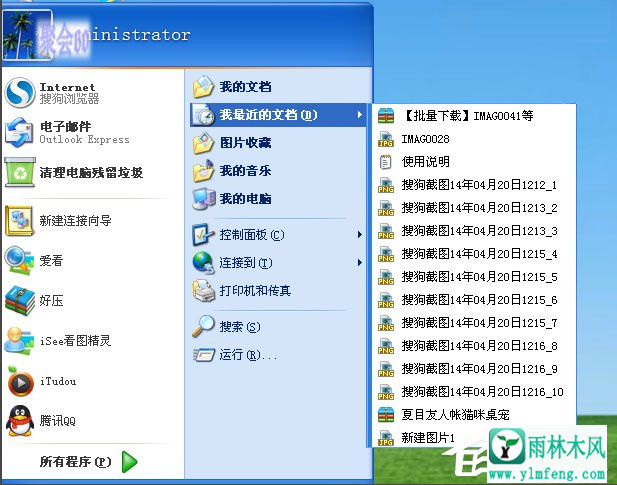Click 我的音乐 label
Viewport: 617px width, 485px height.
tap(246, 171)
